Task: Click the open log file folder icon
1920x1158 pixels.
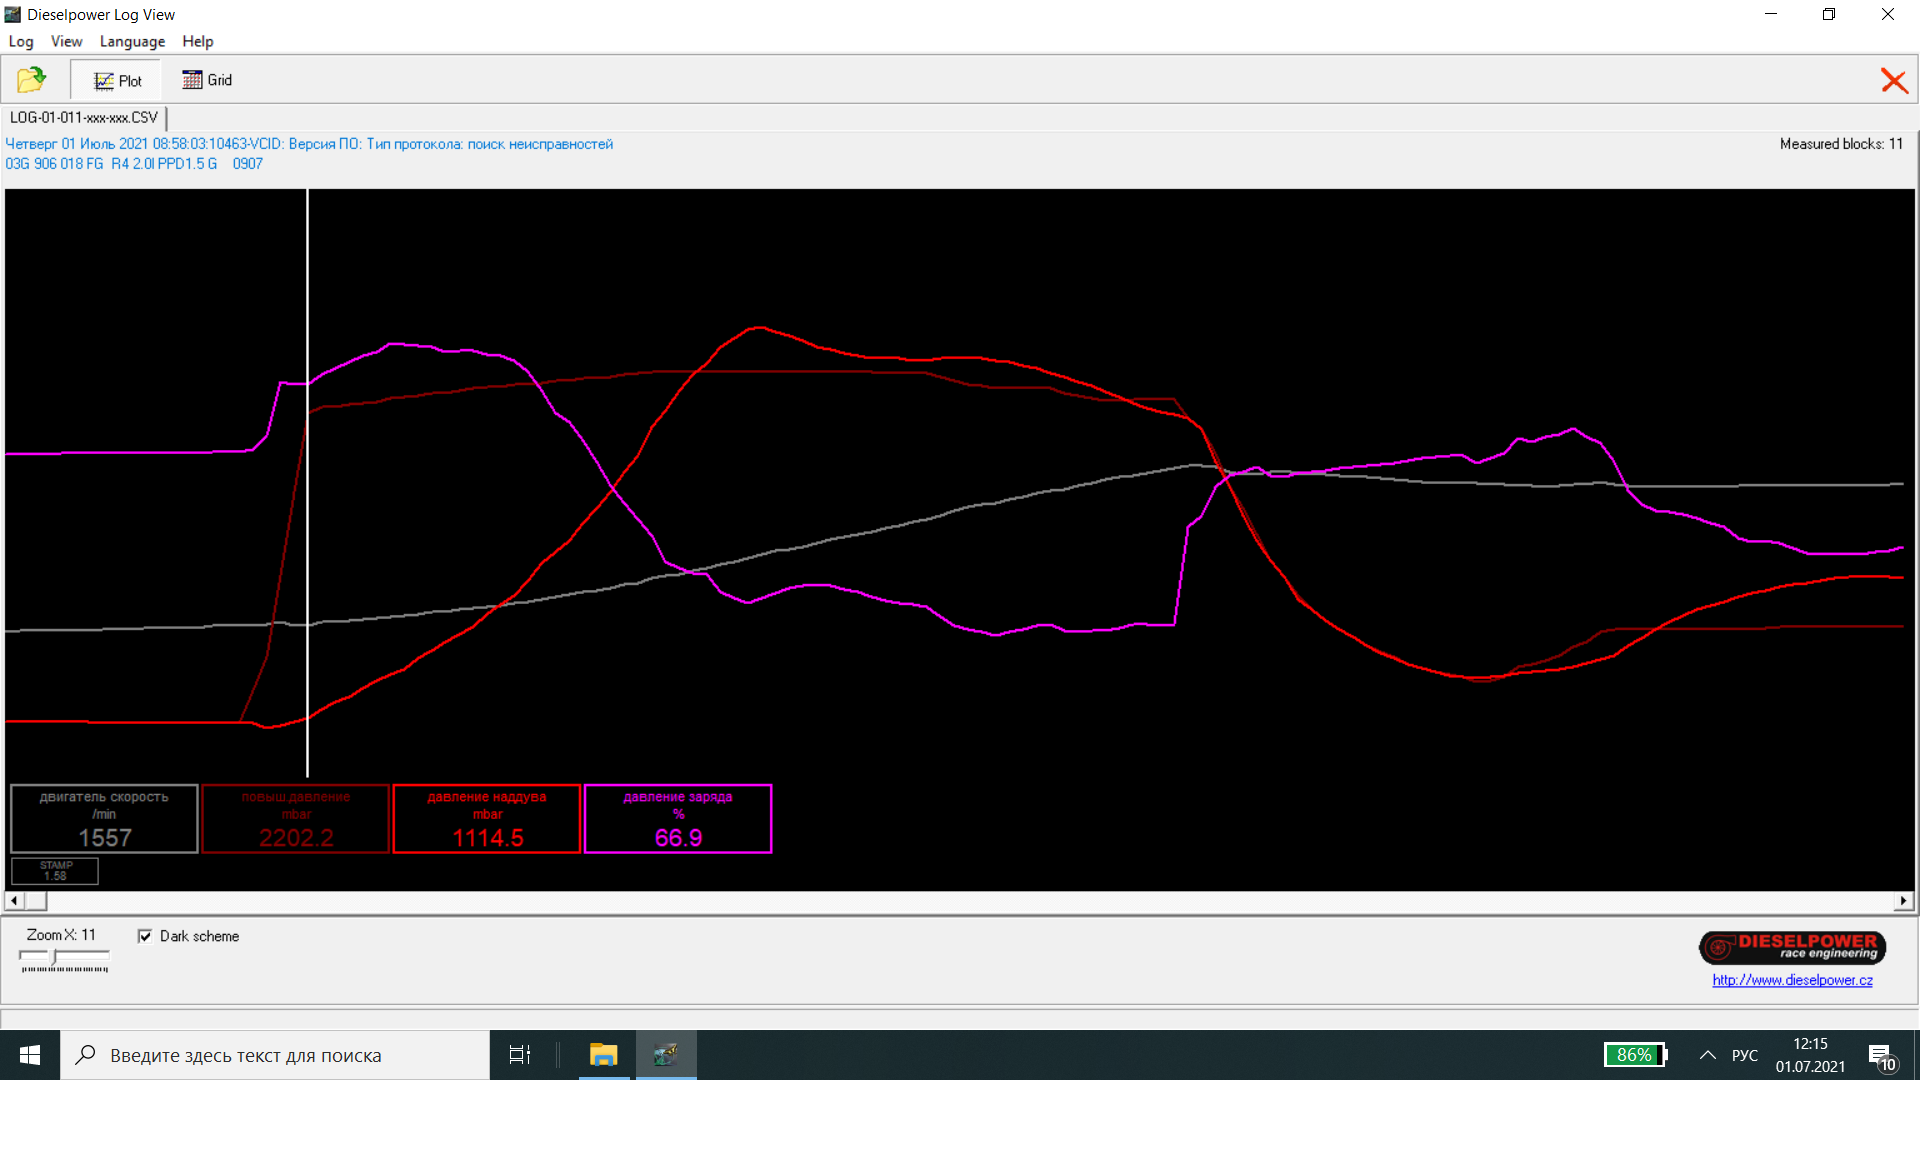Action: (x=32, y=80)
